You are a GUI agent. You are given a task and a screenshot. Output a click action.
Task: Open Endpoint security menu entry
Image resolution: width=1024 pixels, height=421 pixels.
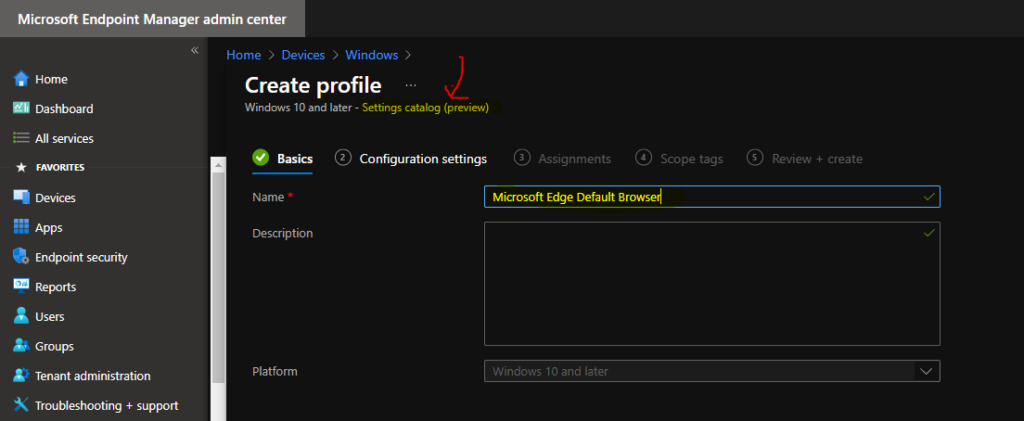tap(81, 257)
